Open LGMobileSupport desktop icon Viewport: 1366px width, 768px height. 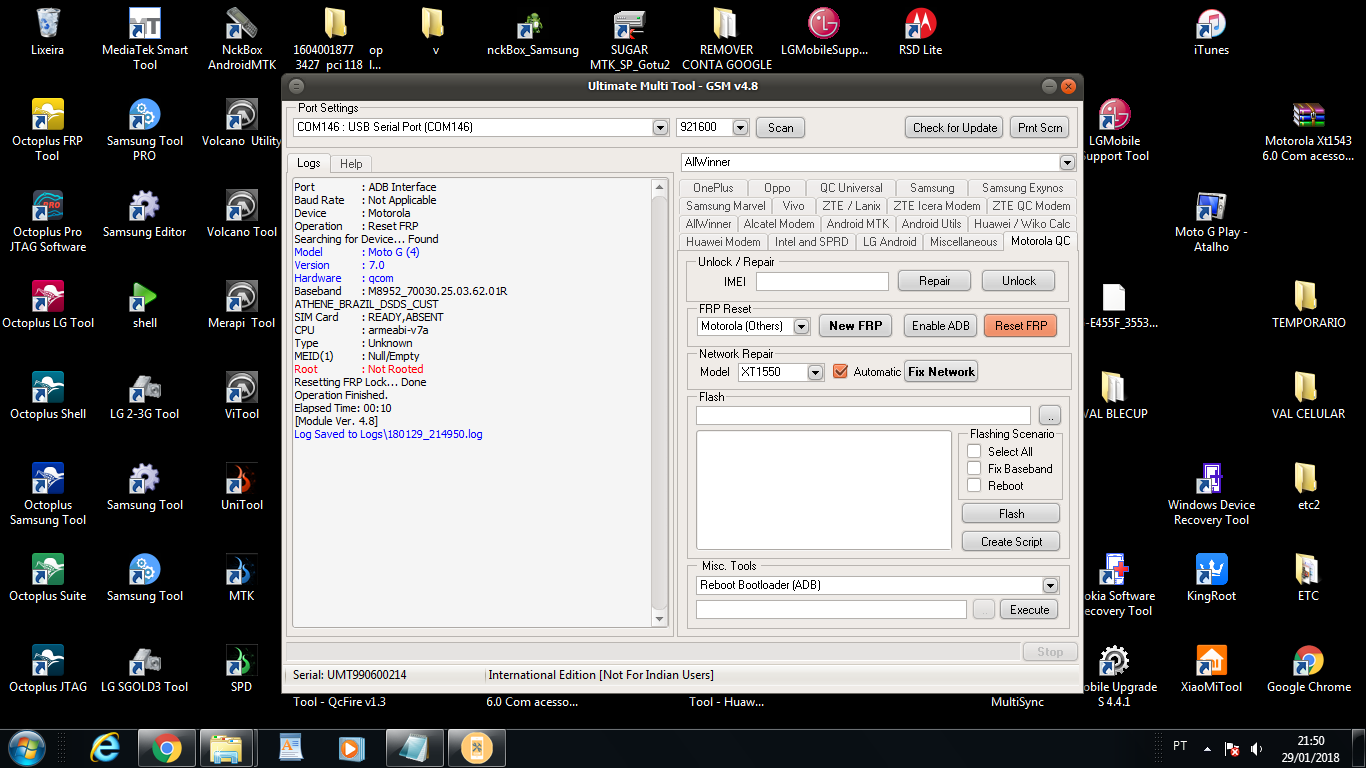(x=824, y=32)
